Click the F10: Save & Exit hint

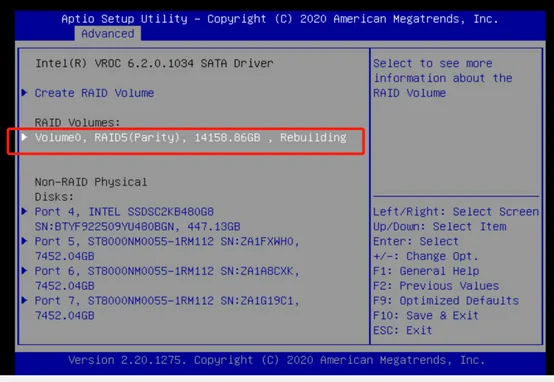point(426,316)
